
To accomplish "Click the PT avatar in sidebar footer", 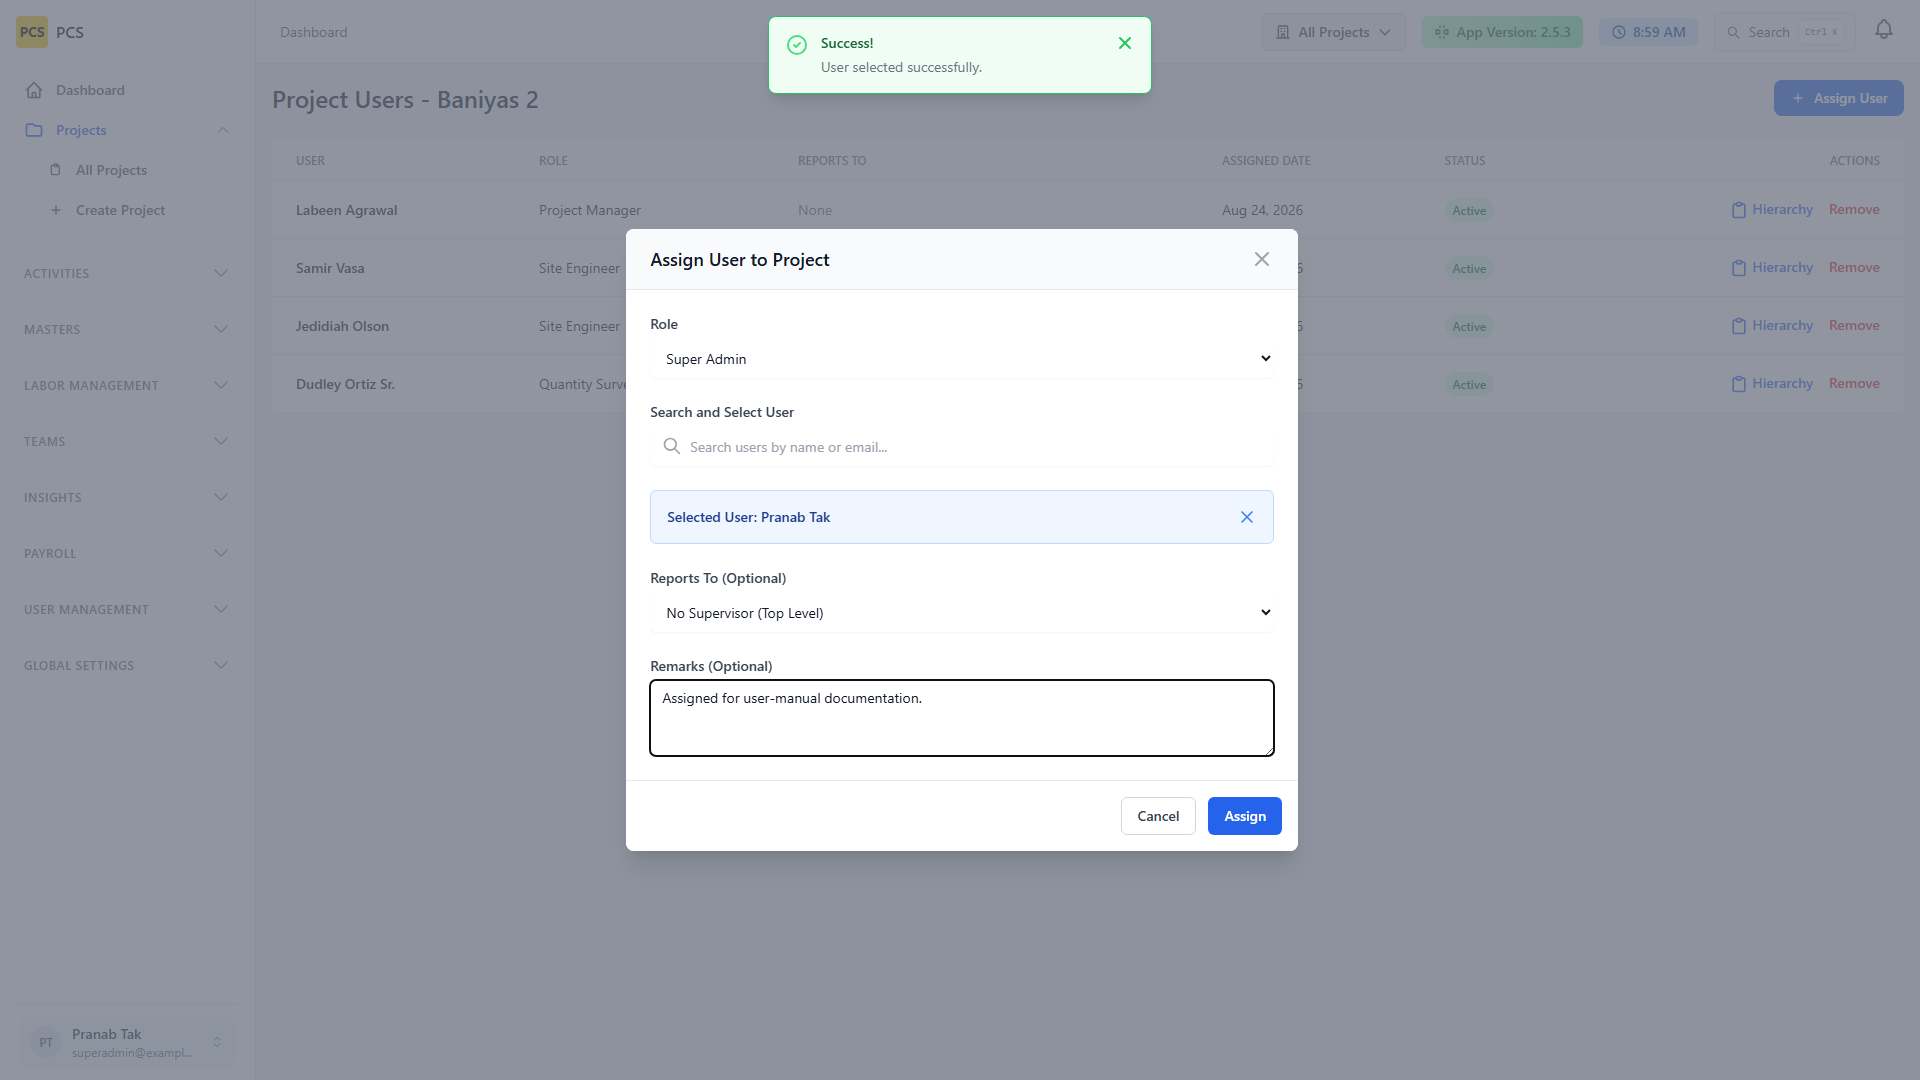I will point(46,1042).
